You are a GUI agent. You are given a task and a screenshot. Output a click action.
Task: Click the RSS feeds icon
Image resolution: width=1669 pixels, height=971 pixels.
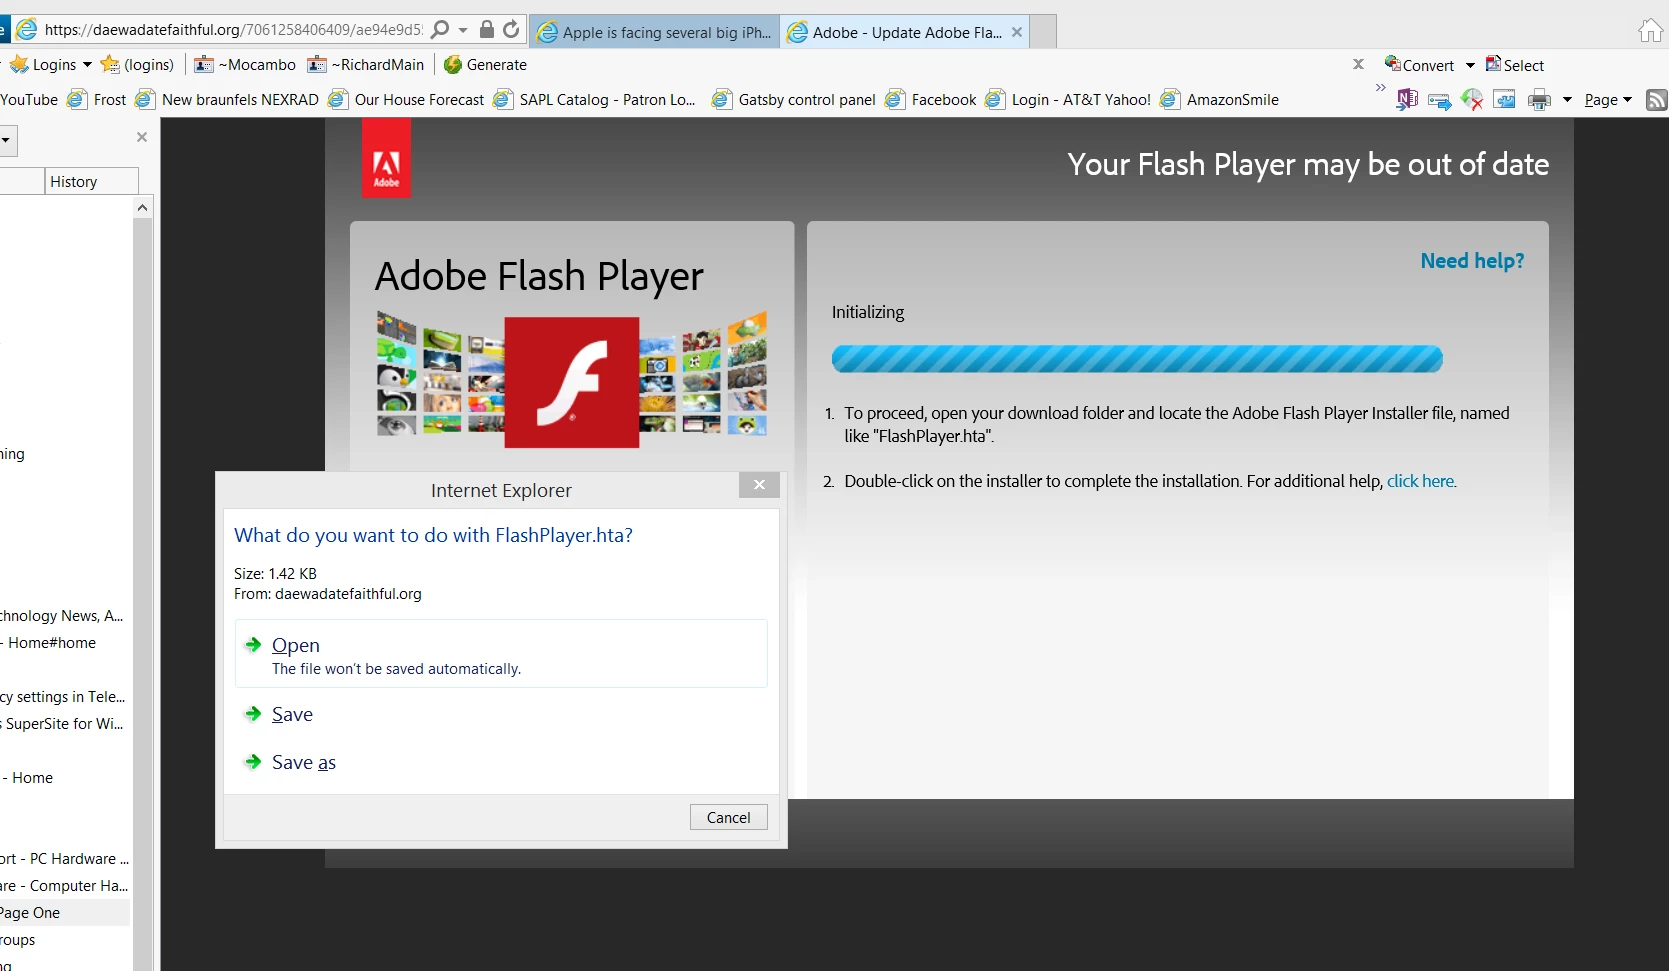click(1657, 100)
